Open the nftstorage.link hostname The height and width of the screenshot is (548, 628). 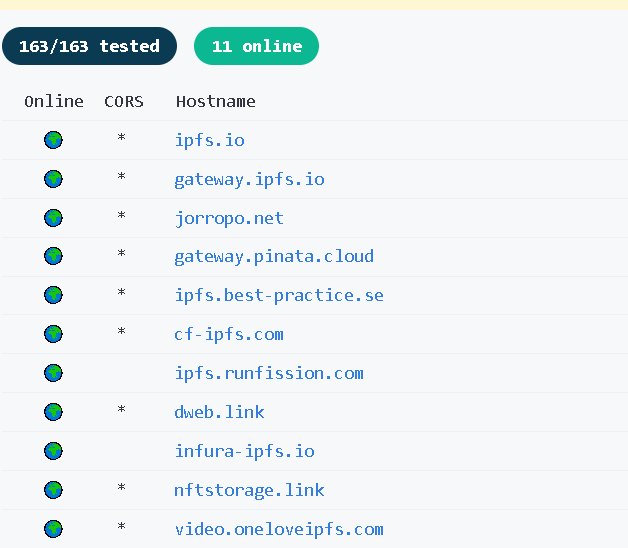pos(249,490)
